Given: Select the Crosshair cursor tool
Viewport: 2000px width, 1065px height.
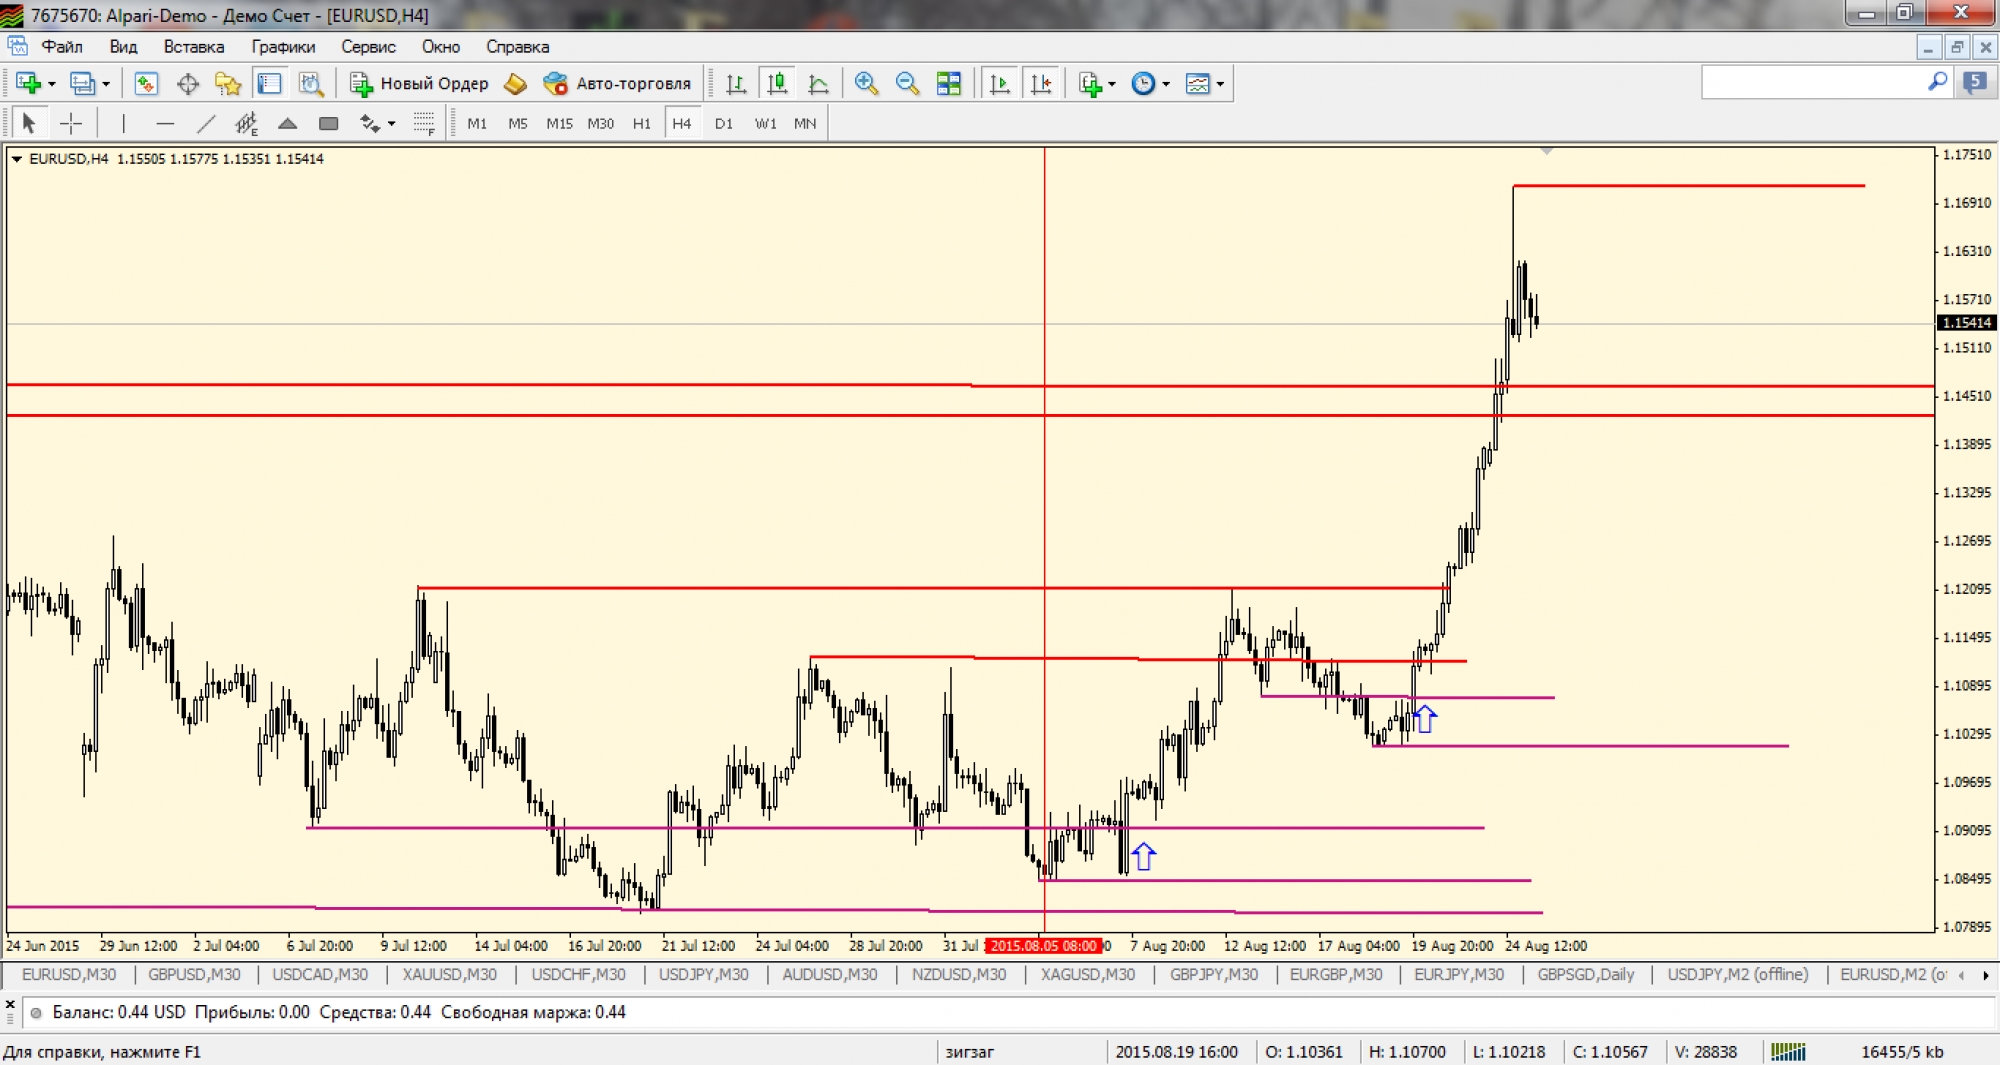Looking at the screenshot, I should pos(71,124).
